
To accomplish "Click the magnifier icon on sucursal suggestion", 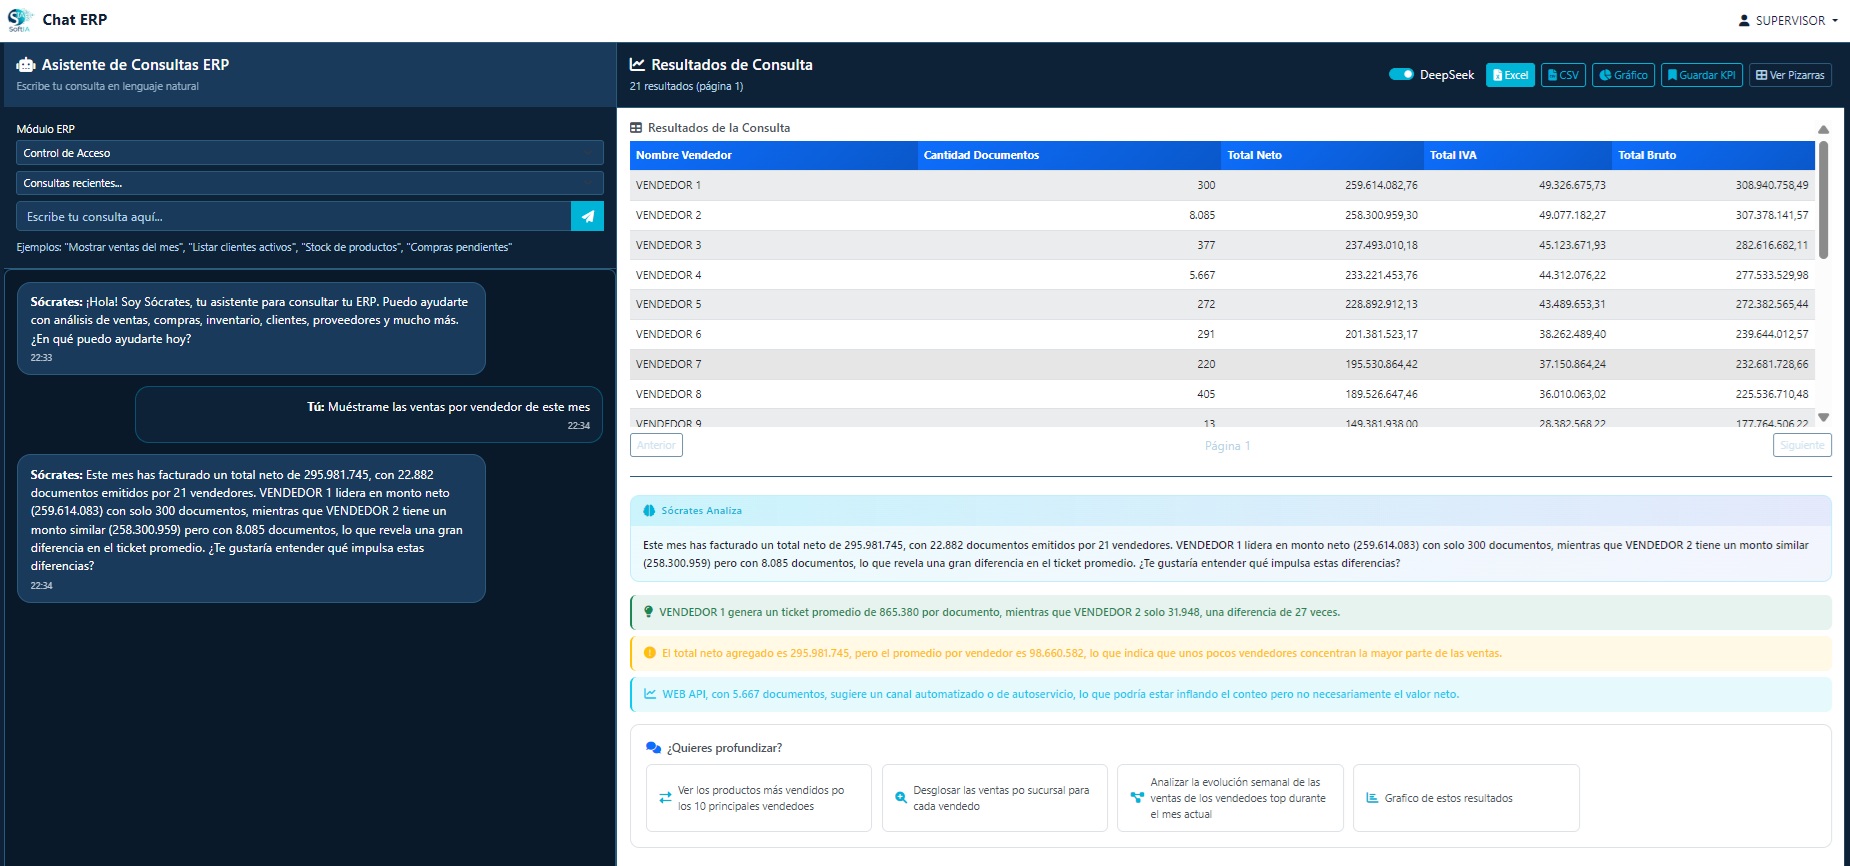I will coord(901,798).
